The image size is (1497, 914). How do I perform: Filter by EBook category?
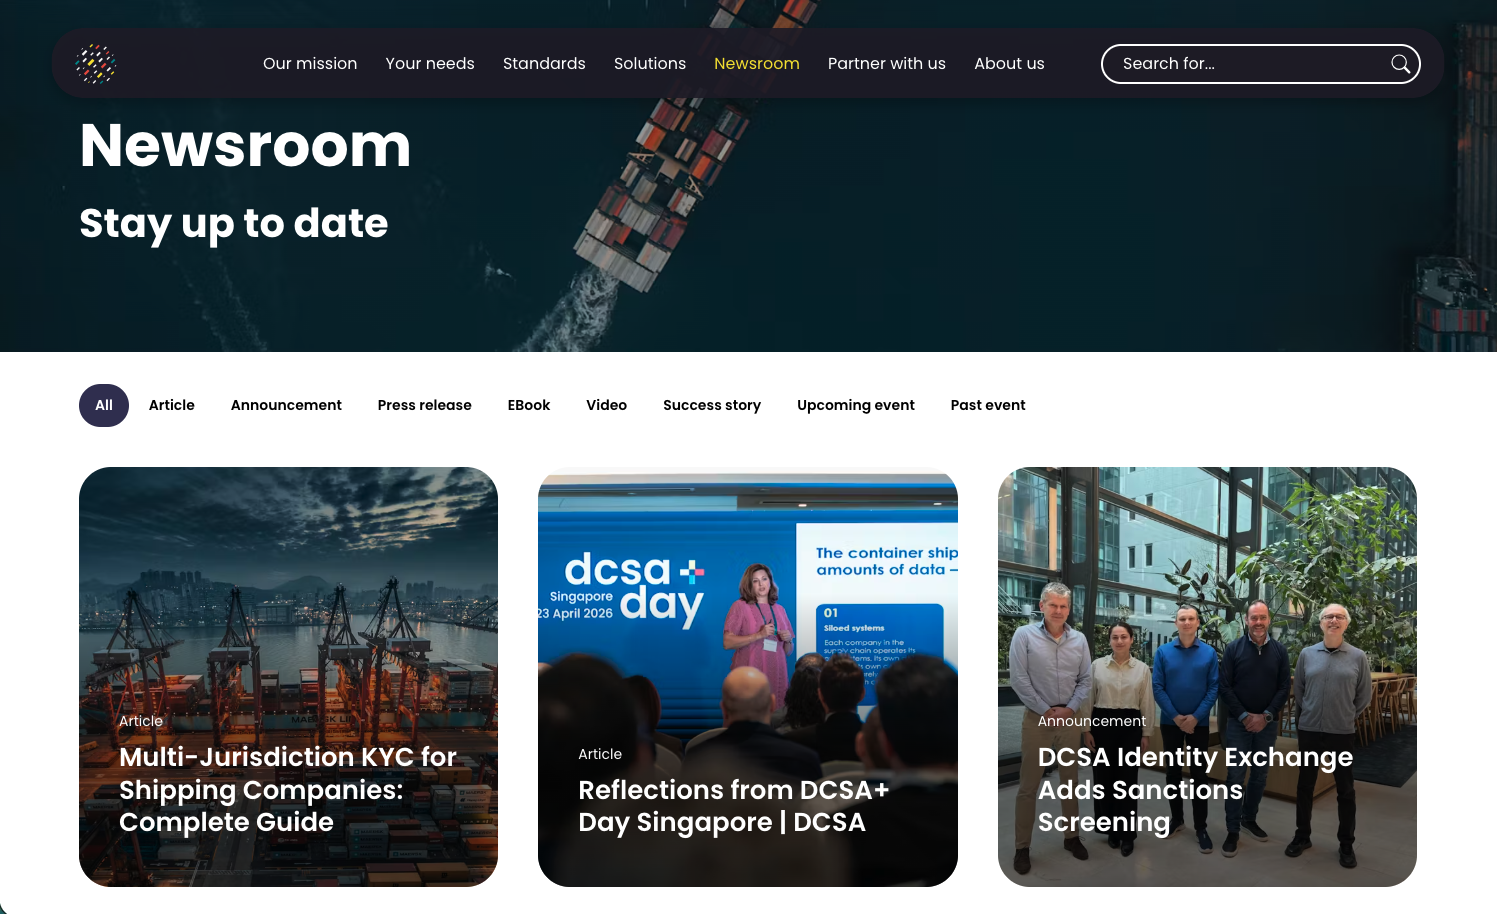tap(529, 405)
